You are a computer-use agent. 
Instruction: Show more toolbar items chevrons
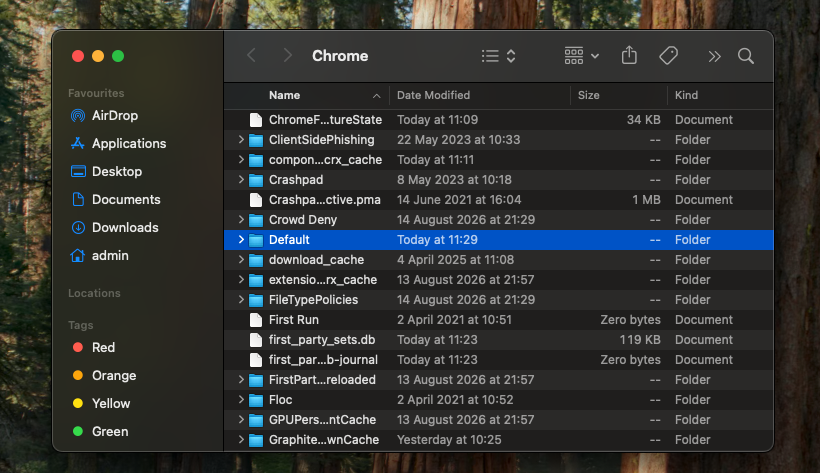[714, 56]
